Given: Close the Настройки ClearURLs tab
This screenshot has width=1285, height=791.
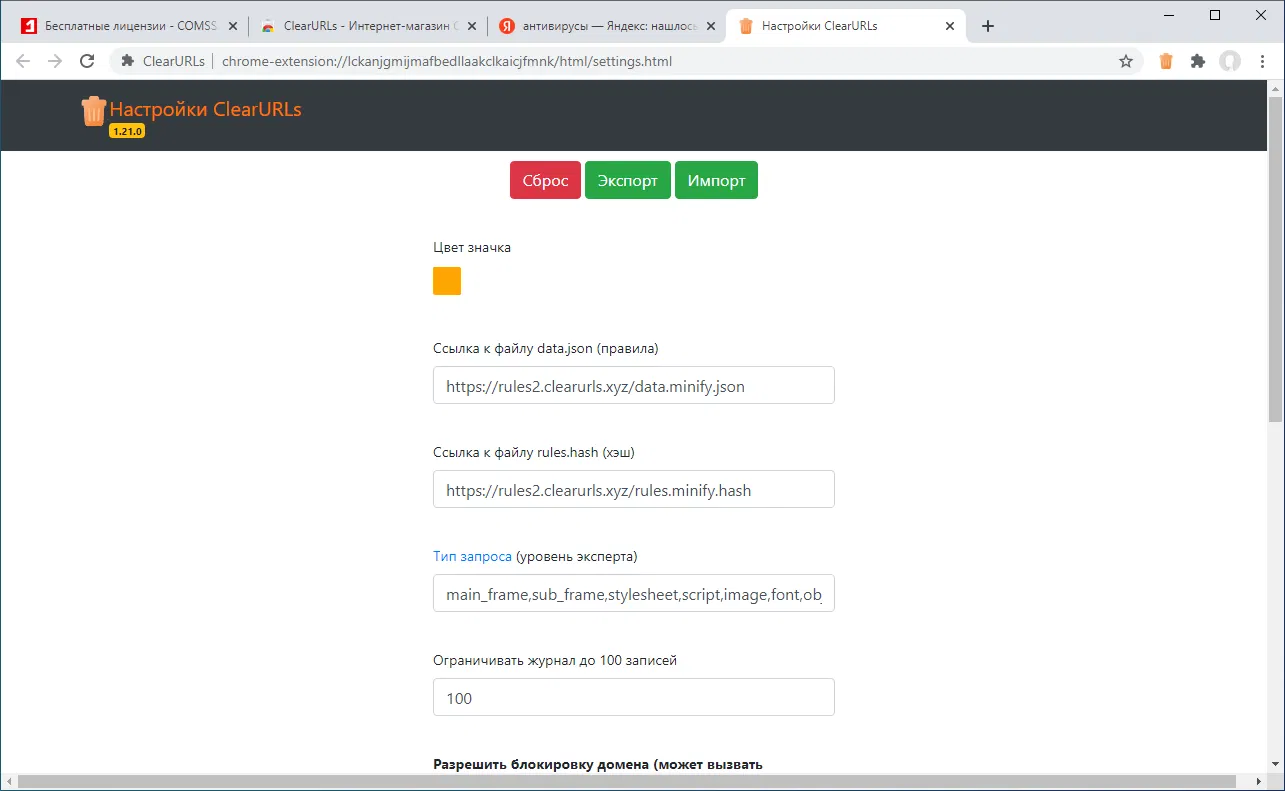Looking at the screenshot, I should coord(949,26).
